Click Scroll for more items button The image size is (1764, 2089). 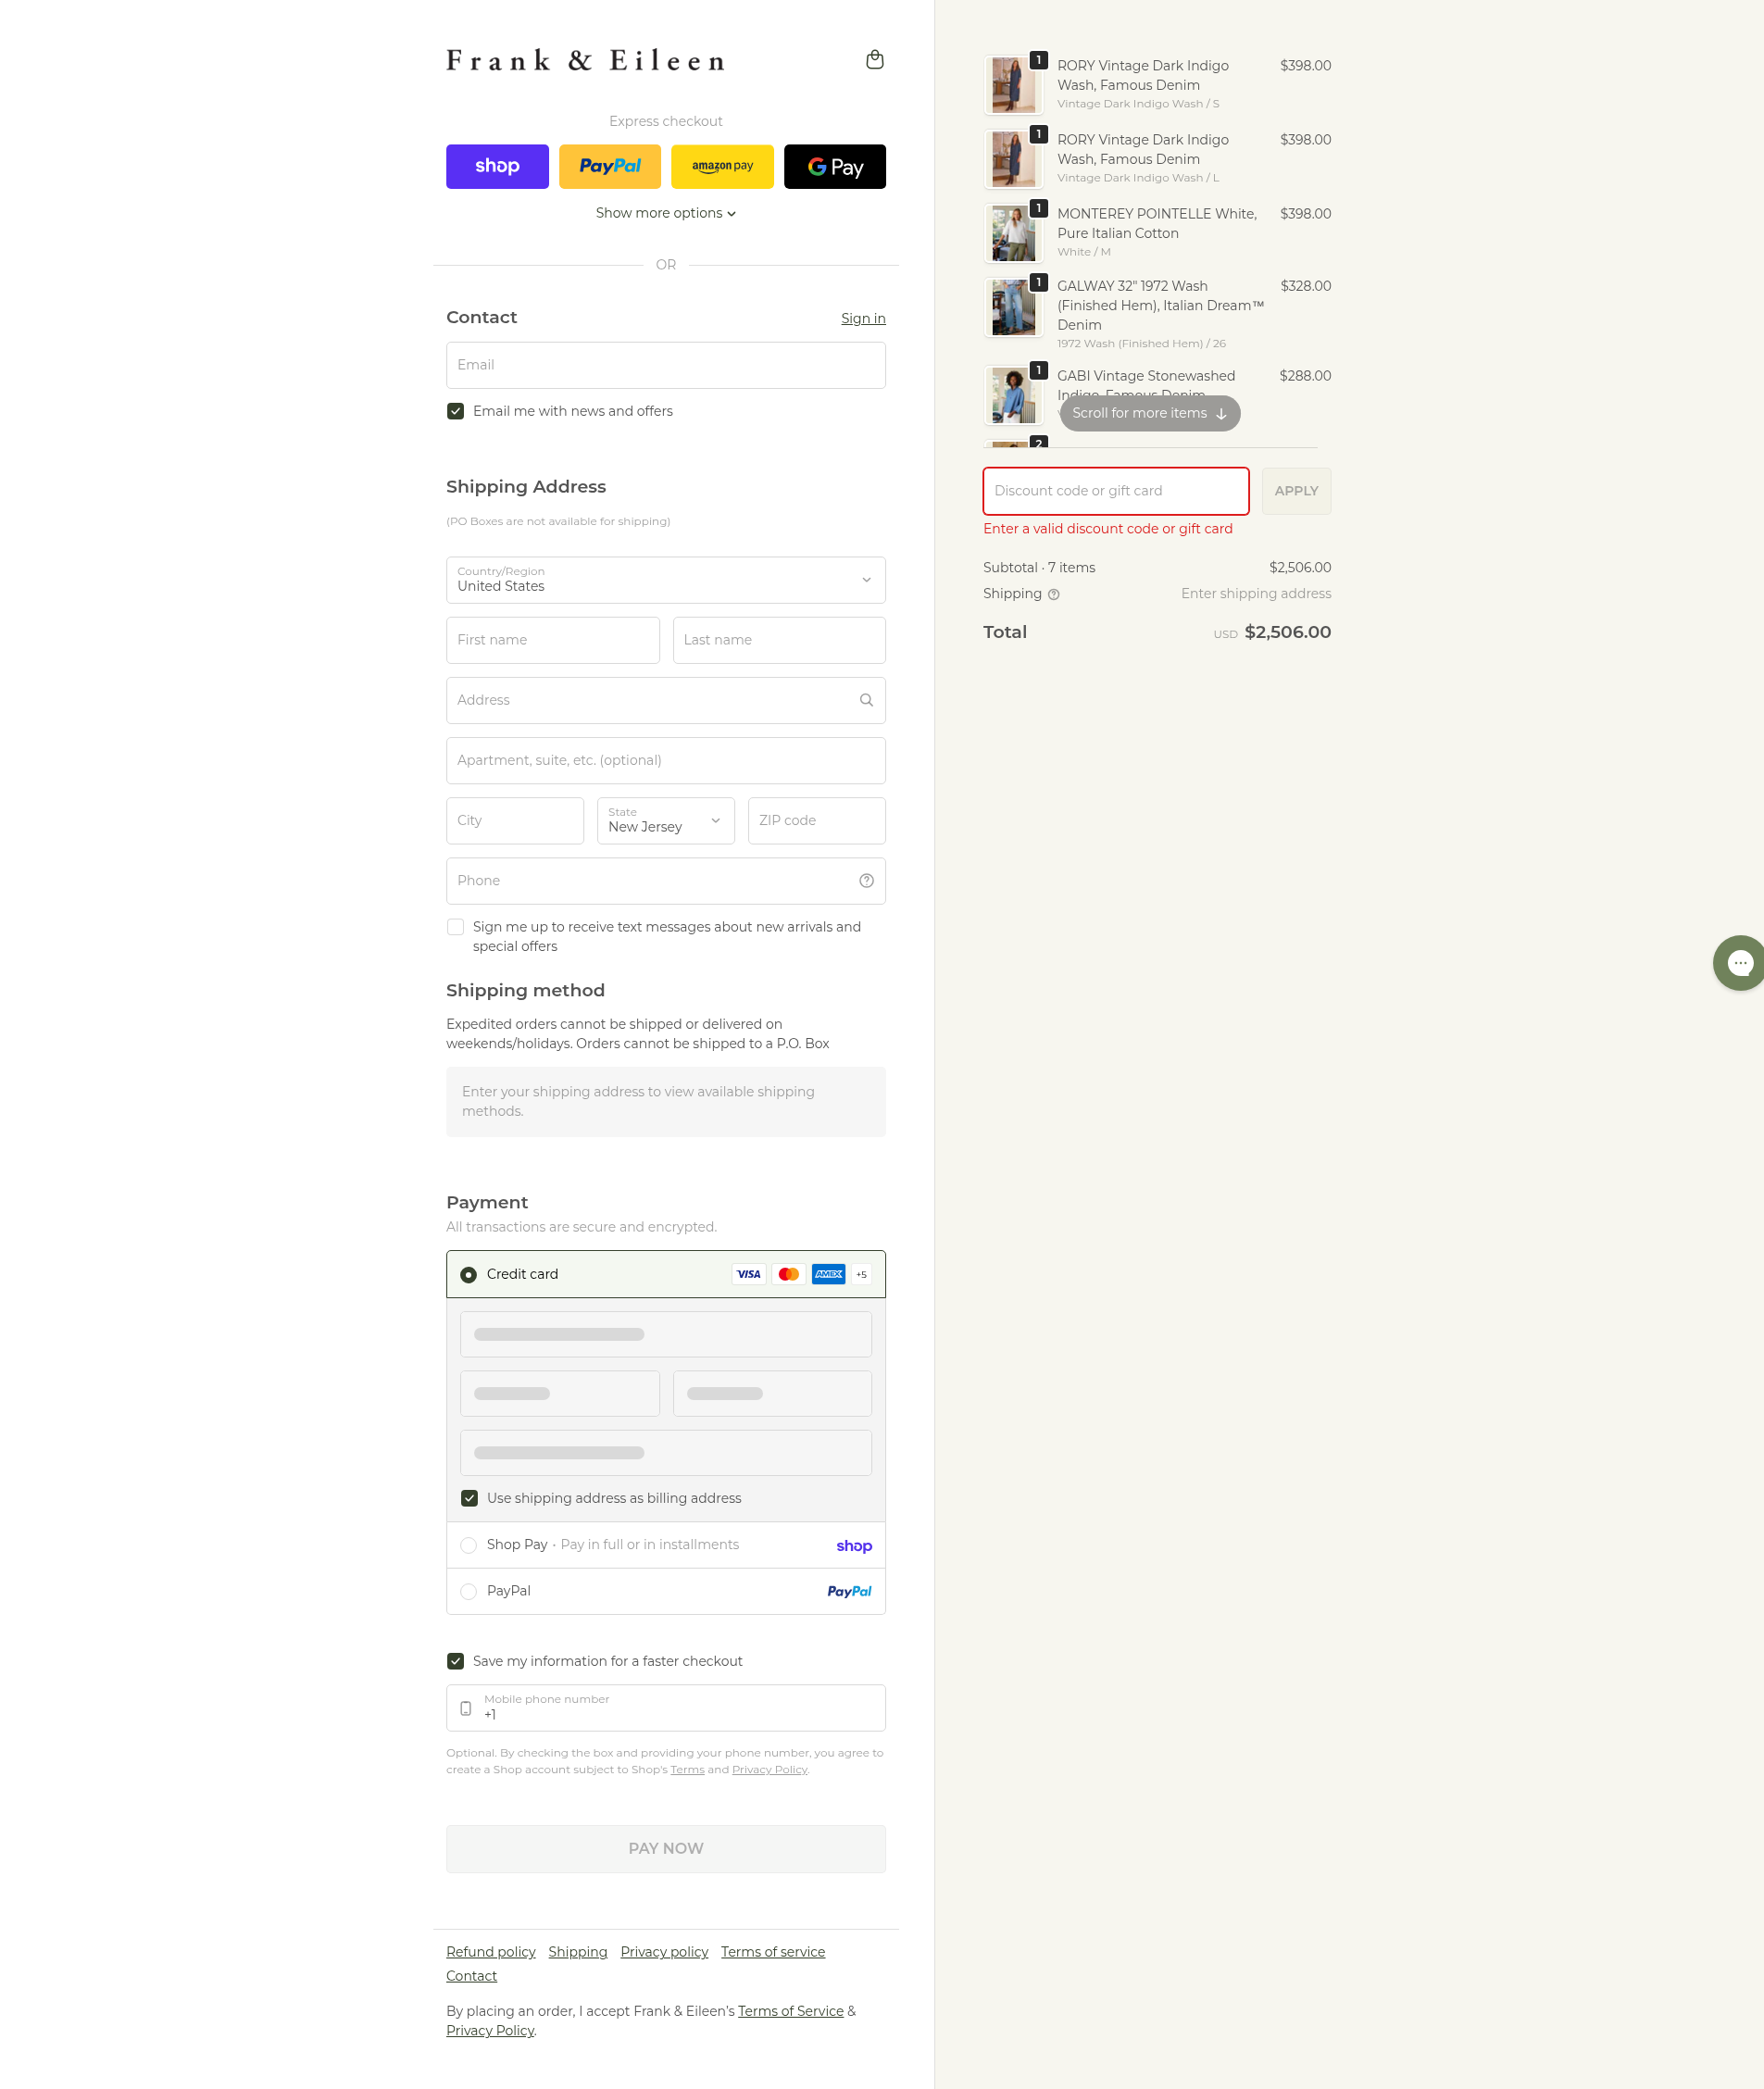(x=1149, y=413)
